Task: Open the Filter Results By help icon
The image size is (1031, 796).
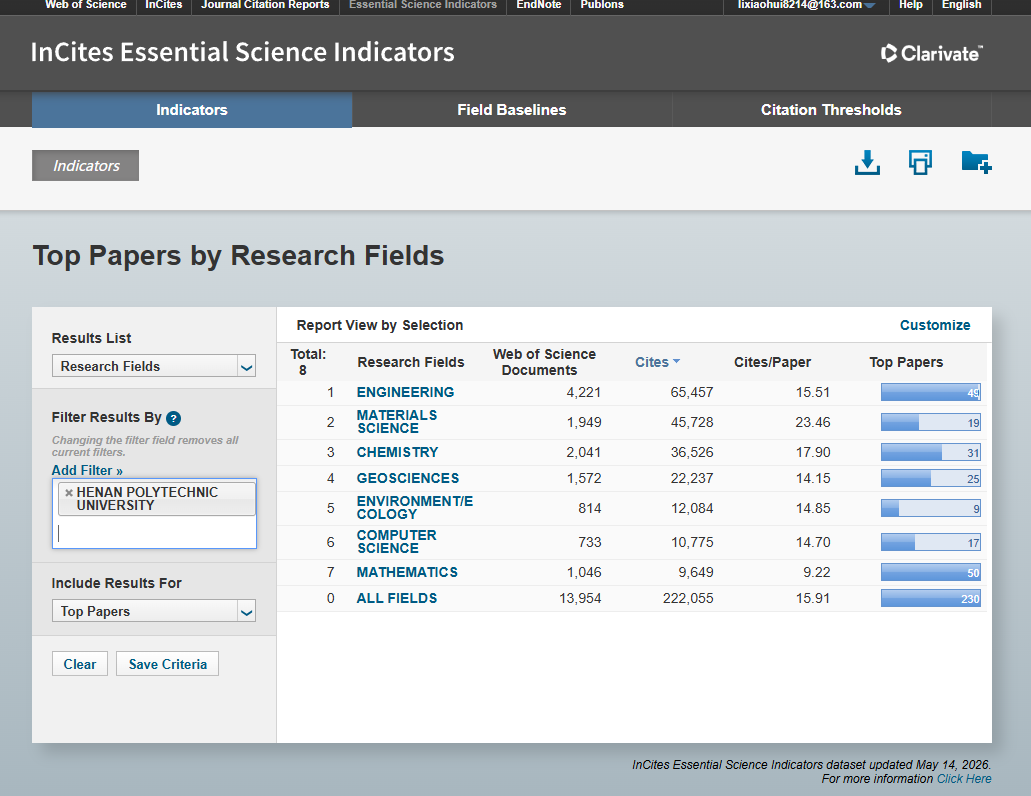Action: tap(174, 418)
